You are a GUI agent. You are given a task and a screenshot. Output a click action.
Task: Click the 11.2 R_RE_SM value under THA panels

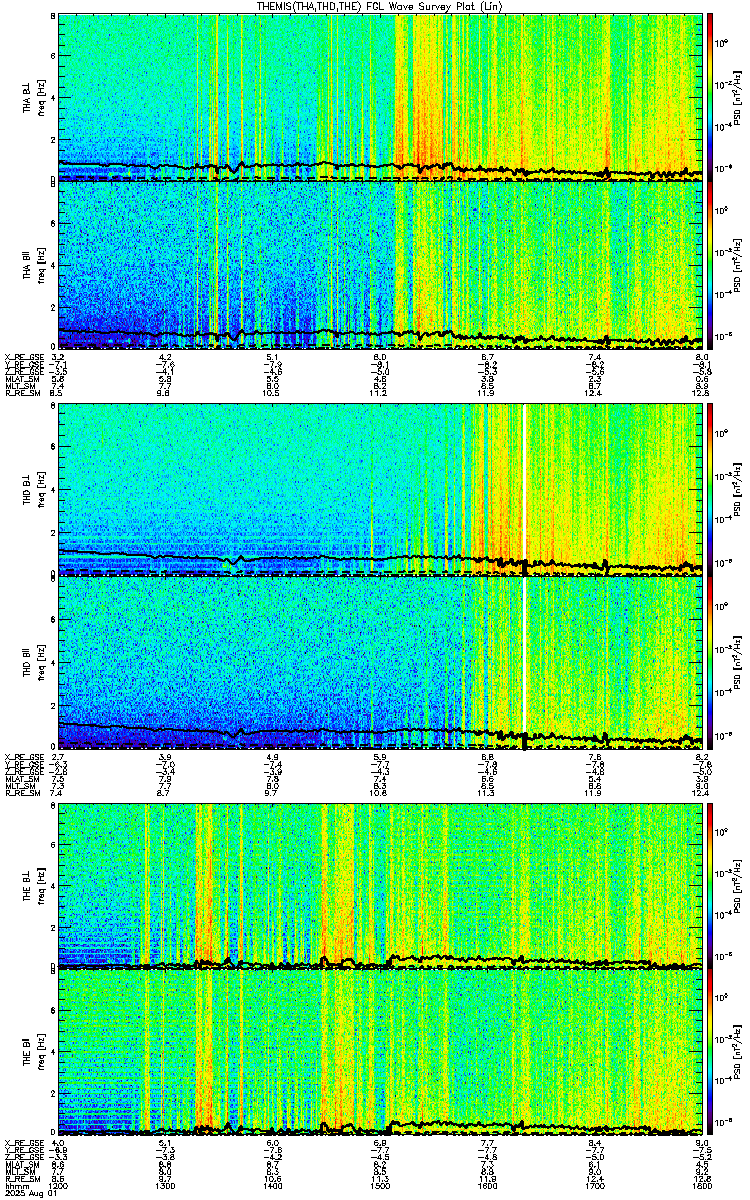coord(380,394)
